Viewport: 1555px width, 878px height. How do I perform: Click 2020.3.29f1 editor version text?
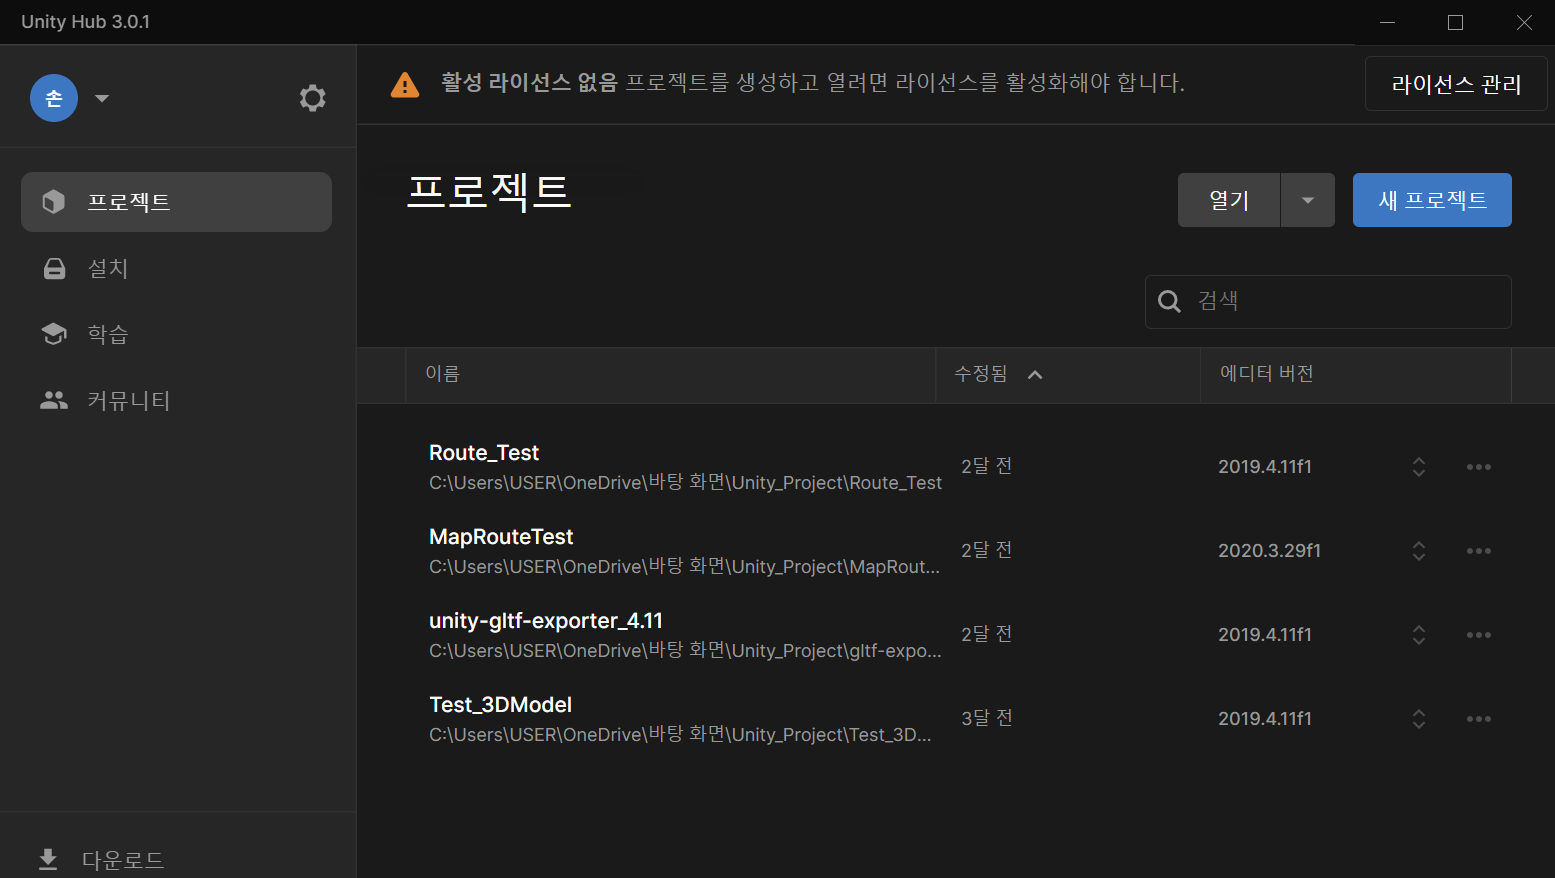1269,551
